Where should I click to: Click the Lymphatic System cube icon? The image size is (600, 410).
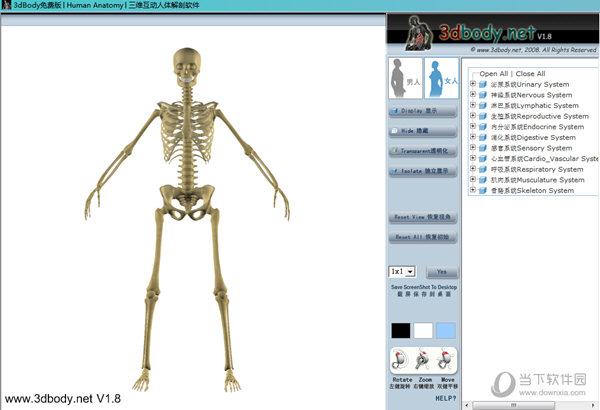pyautogui.click(x=483, y=106)
